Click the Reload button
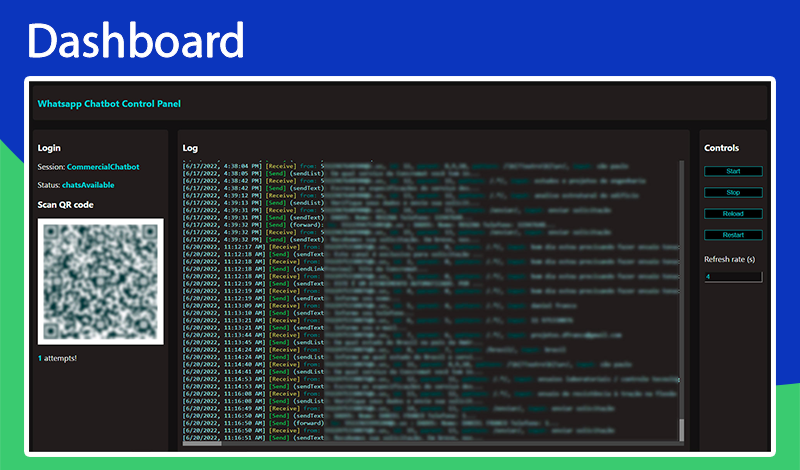 coord(733,214)
